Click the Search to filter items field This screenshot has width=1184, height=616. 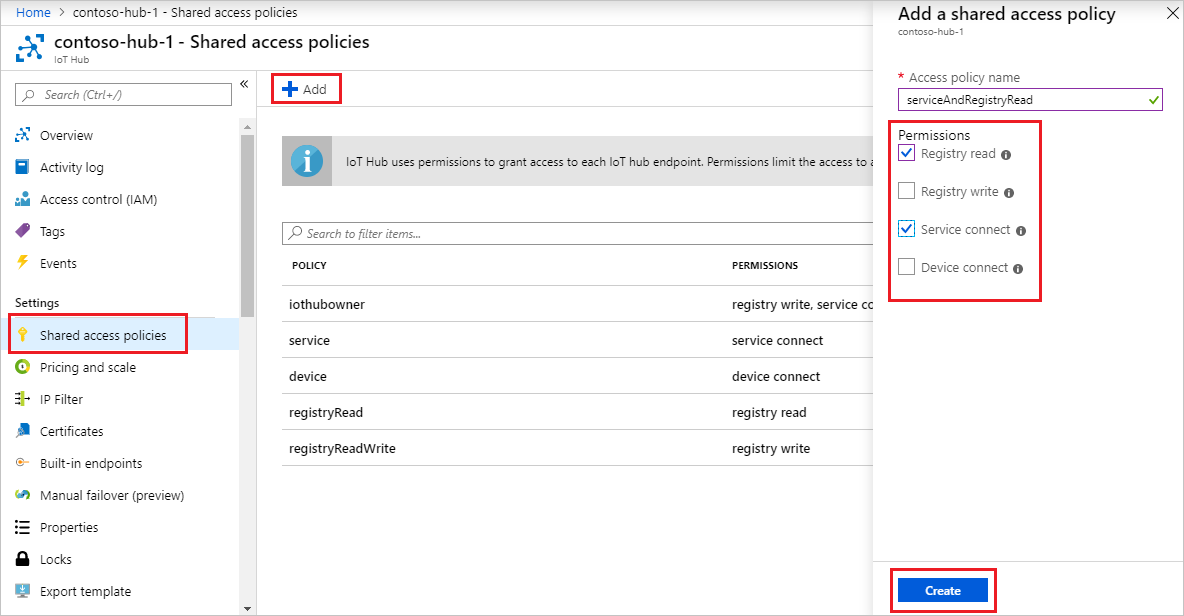(578, 233)
